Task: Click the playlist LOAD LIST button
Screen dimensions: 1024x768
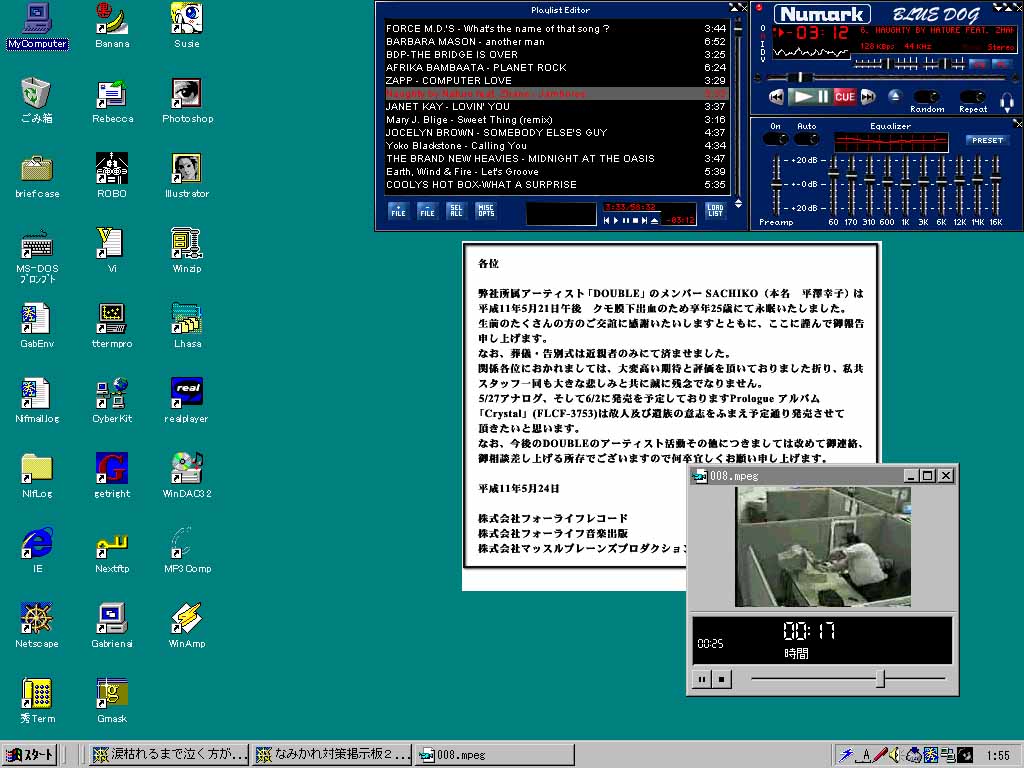Action: tap(715, 210)
